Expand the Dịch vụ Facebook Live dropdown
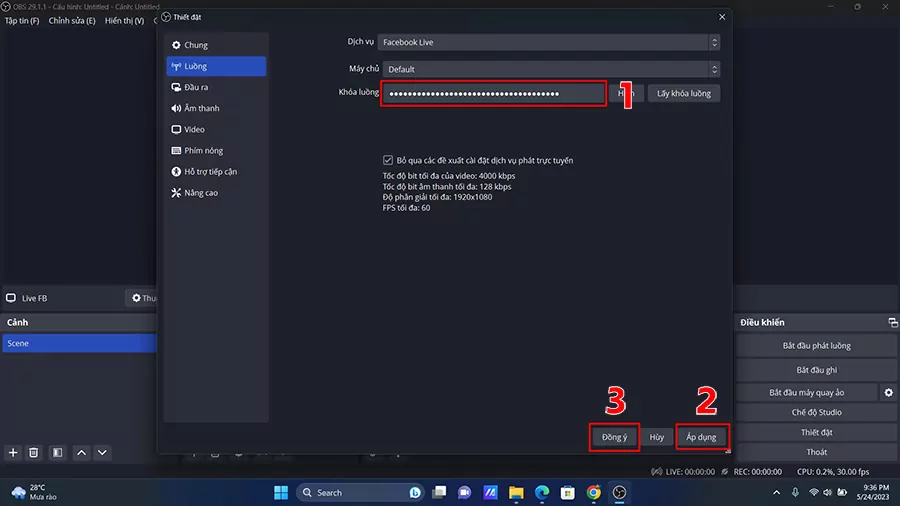The image size is (900, 506). tap(549, 42)
